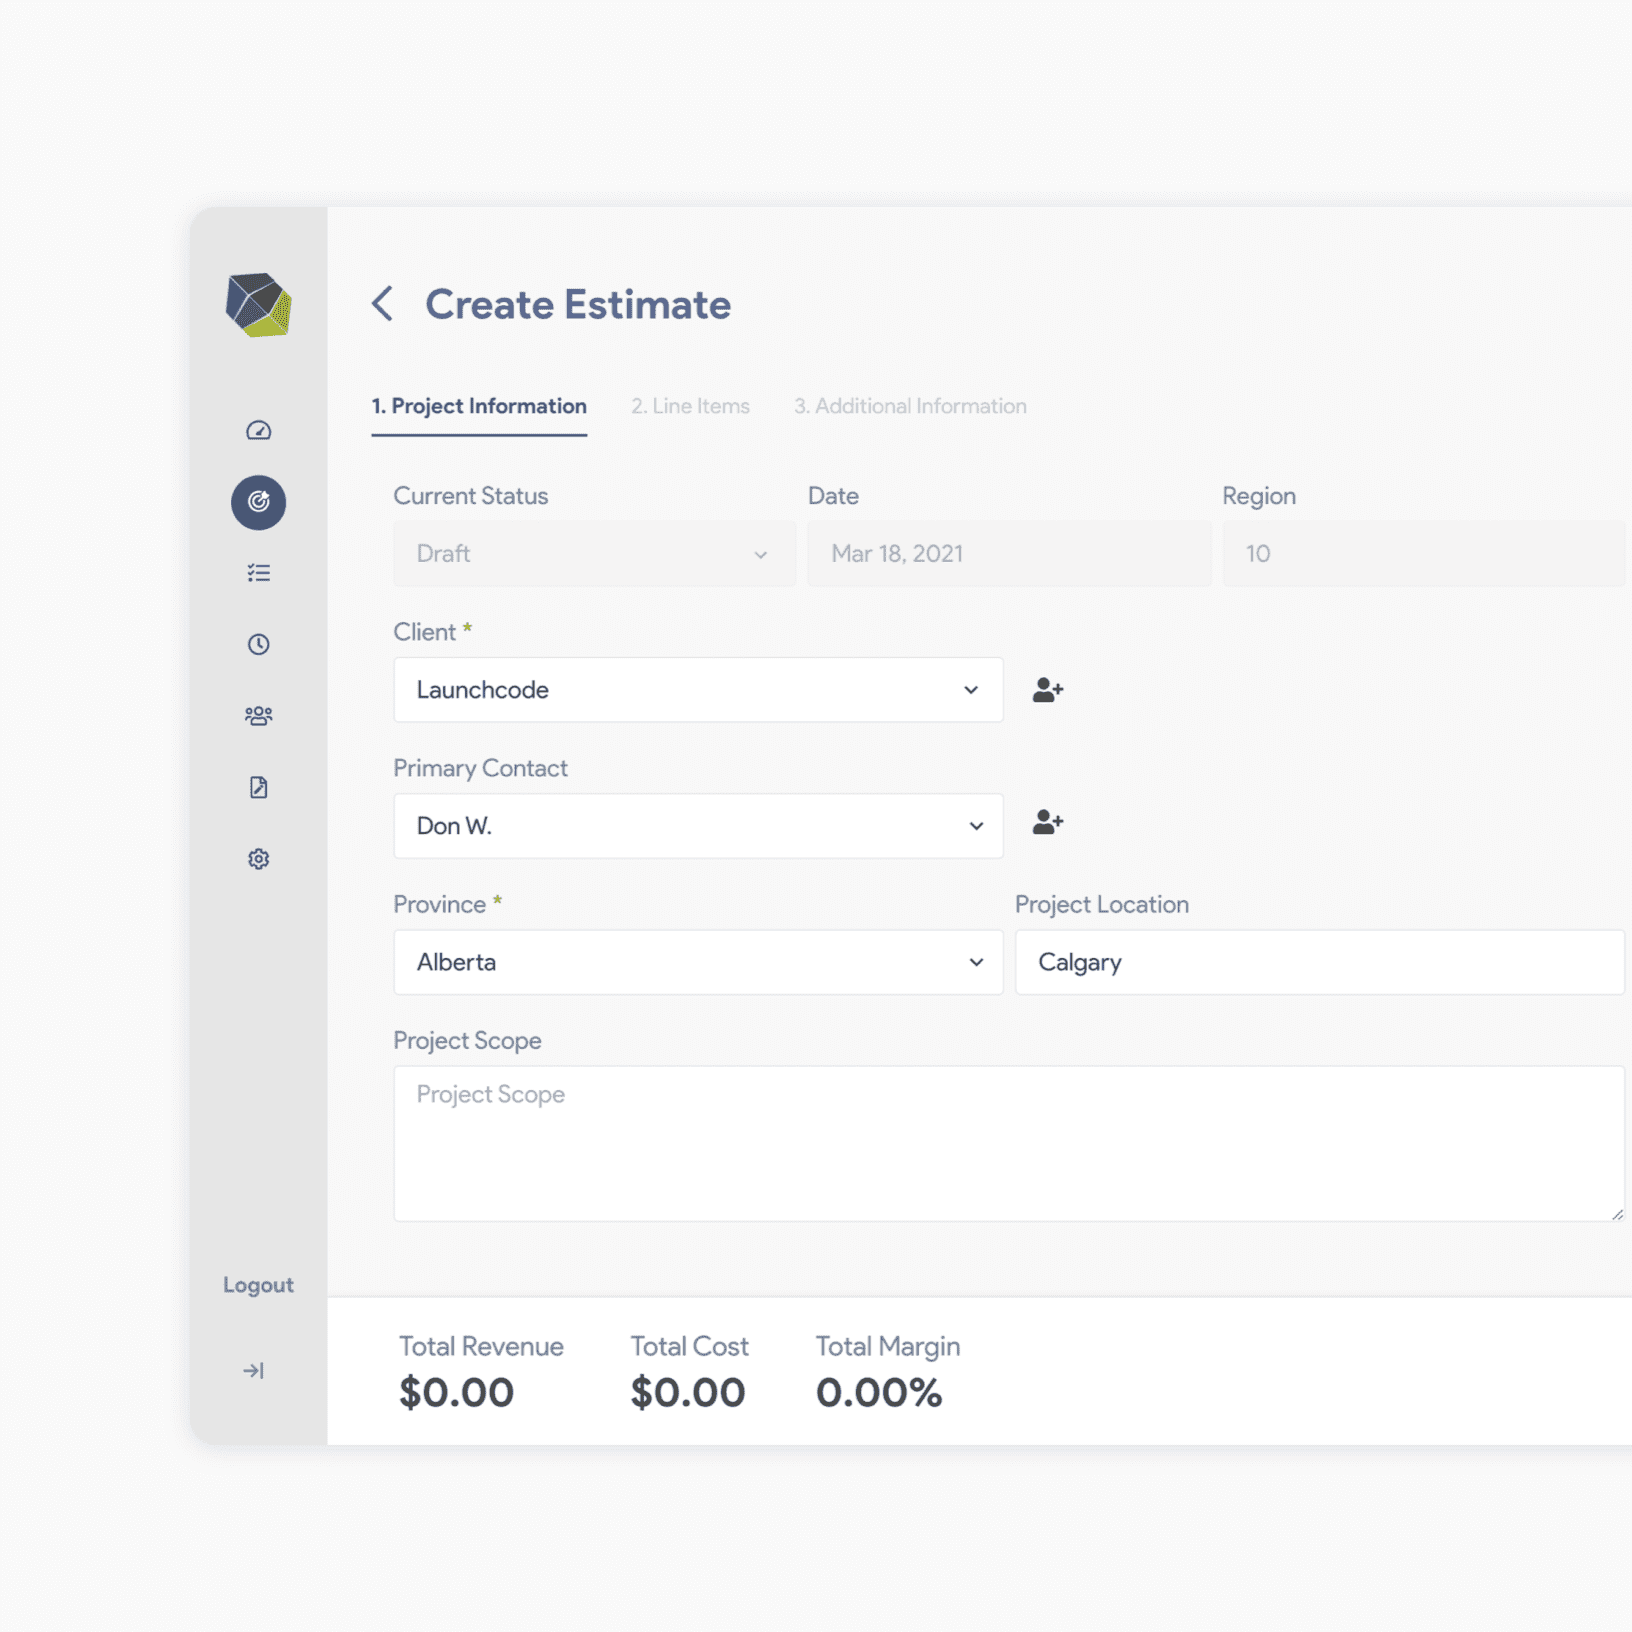Open the clock time tracking icon
Image resolution: width=1632 pixels, height=1632 pixels.
pyautogui.click(x=258, y=644)
